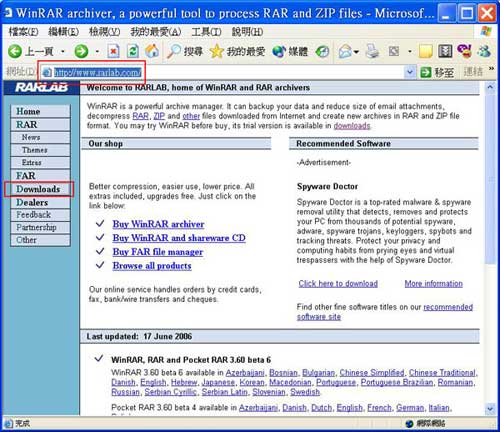
Task: Click the IE Back arrow icon
Action: [15, 51]
